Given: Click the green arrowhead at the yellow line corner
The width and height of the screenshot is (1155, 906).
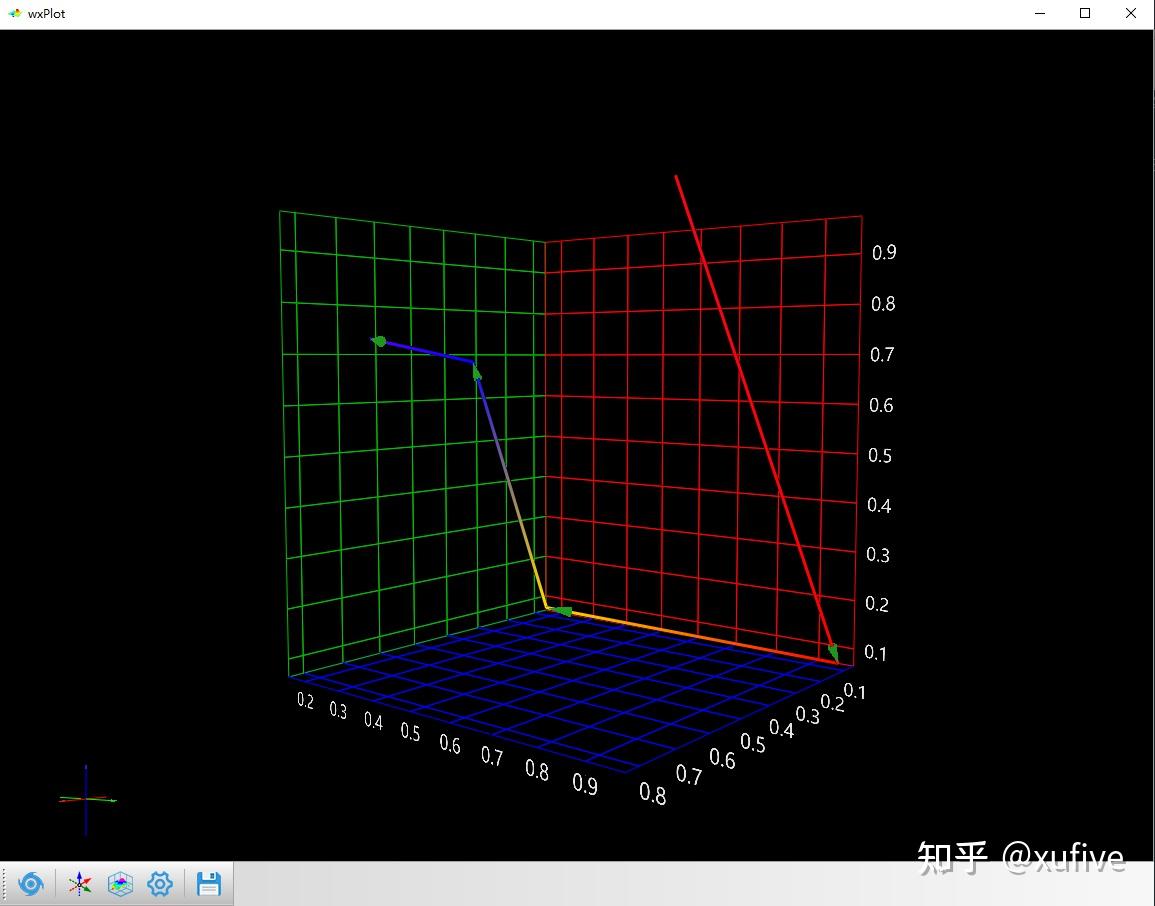Looking at the screenshot, I should click(x=563, y=611).
